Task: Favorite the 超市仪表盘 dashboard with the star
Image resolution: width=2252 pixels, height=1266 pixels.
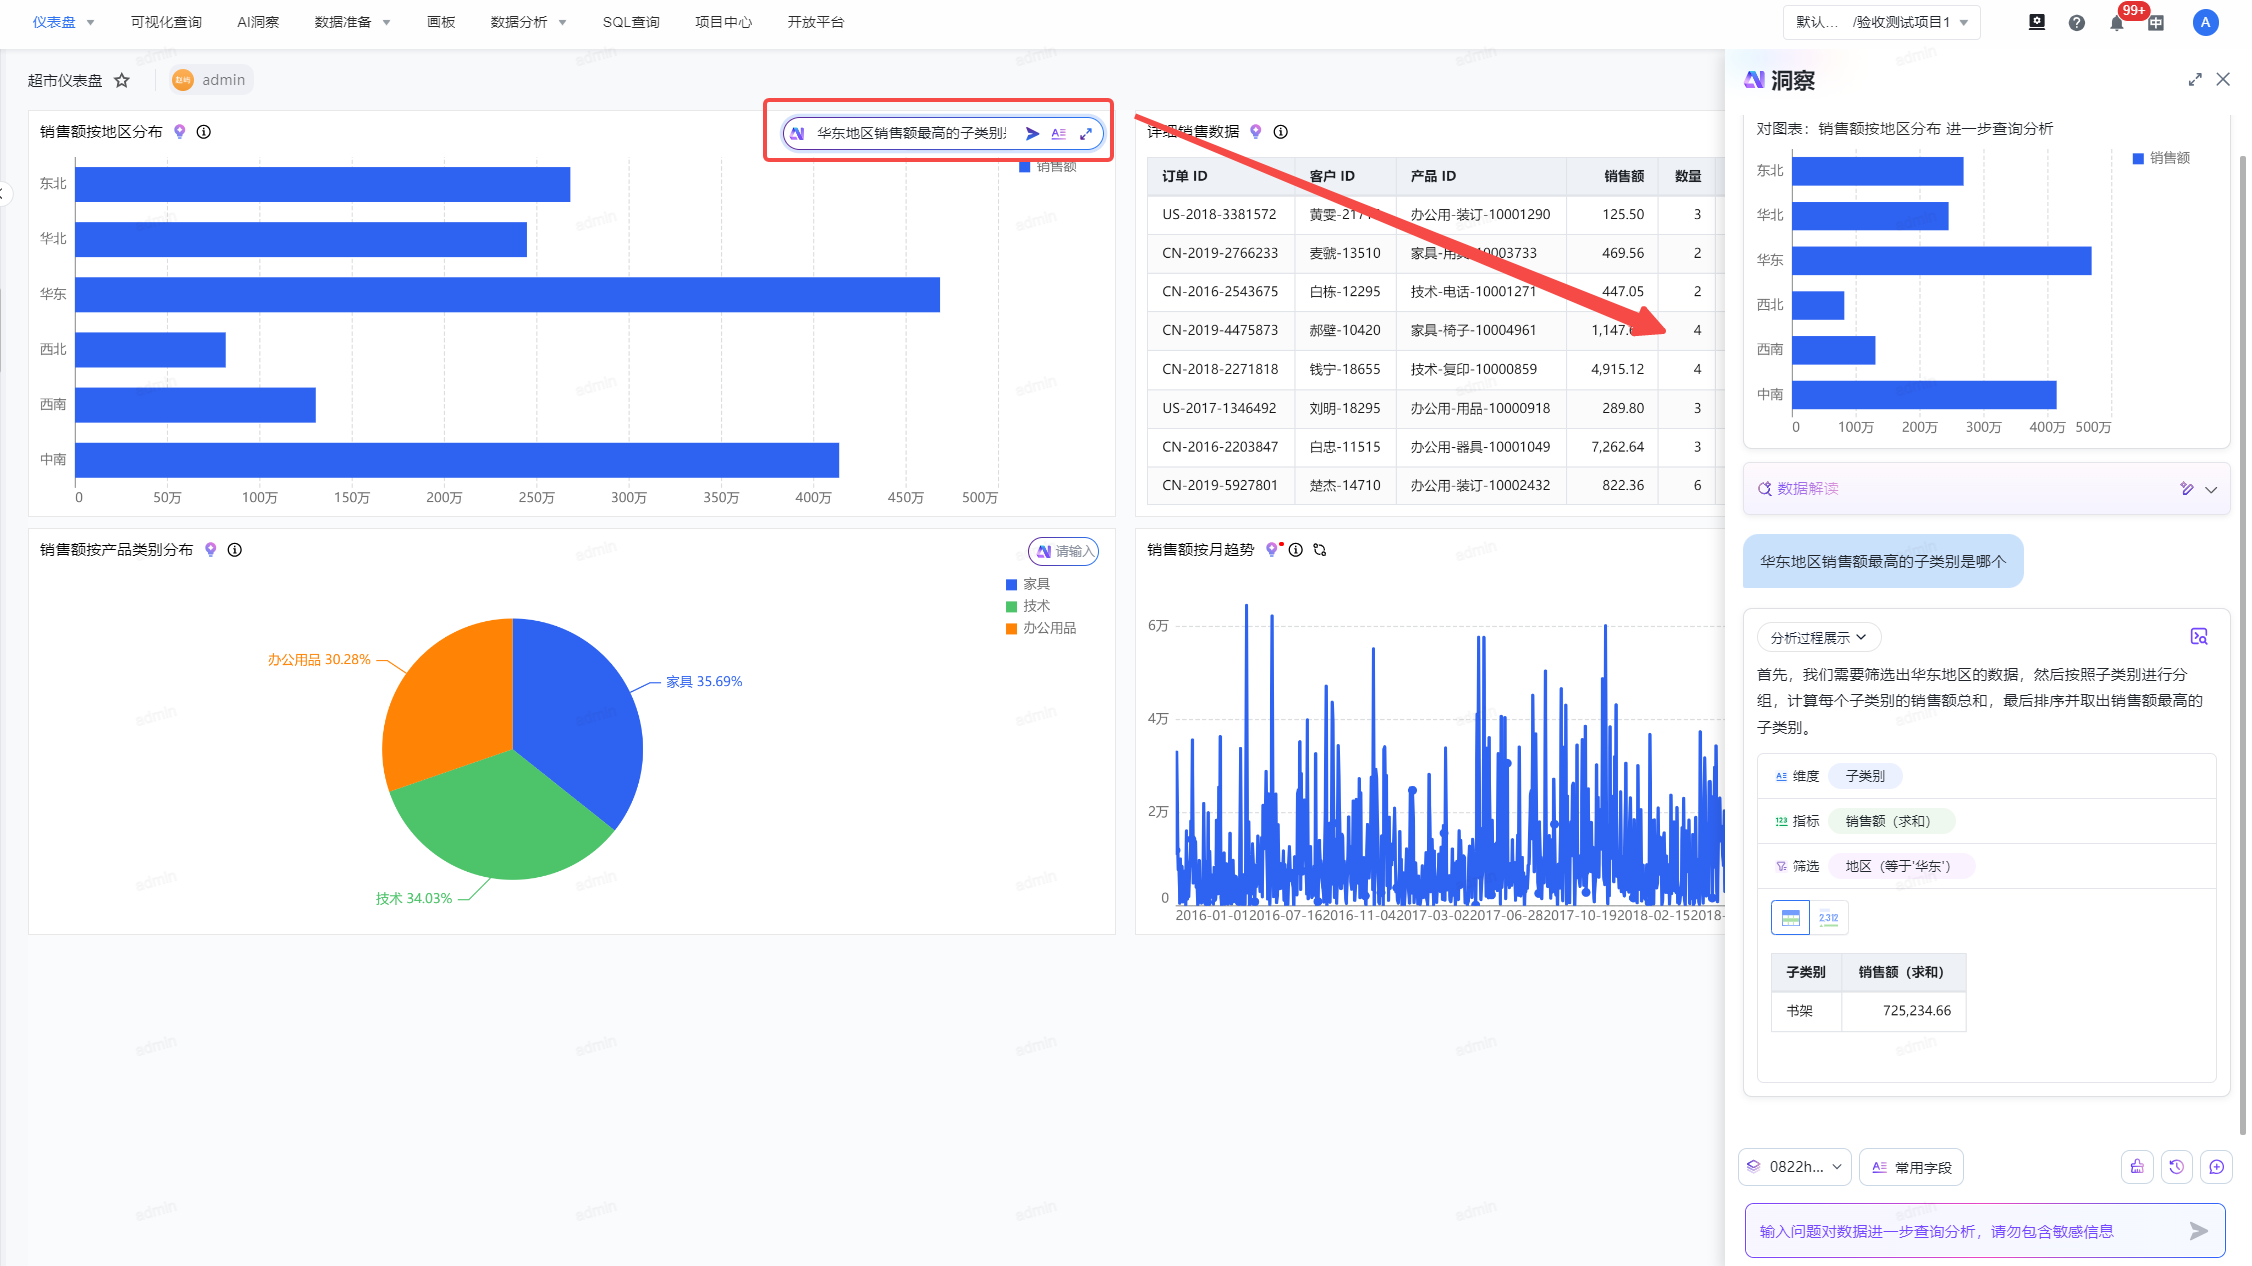Action: tap(122, 80)
